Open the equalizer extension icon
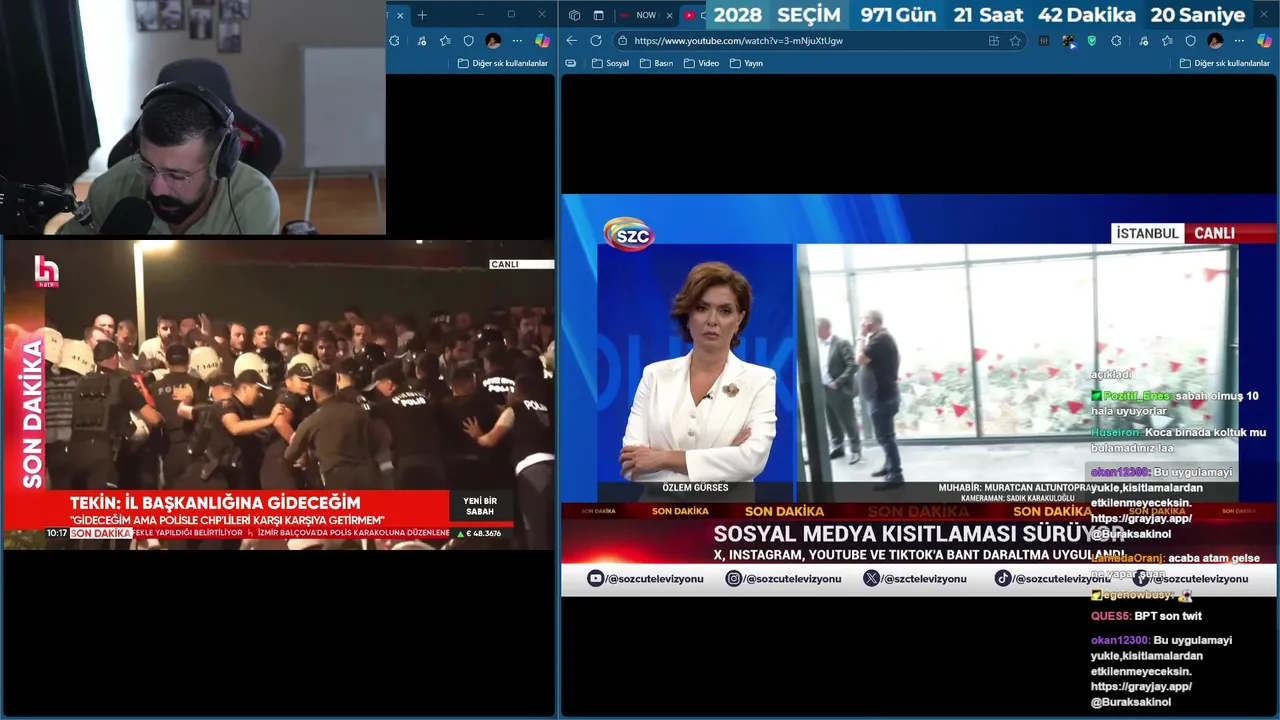 (1044, 41)
